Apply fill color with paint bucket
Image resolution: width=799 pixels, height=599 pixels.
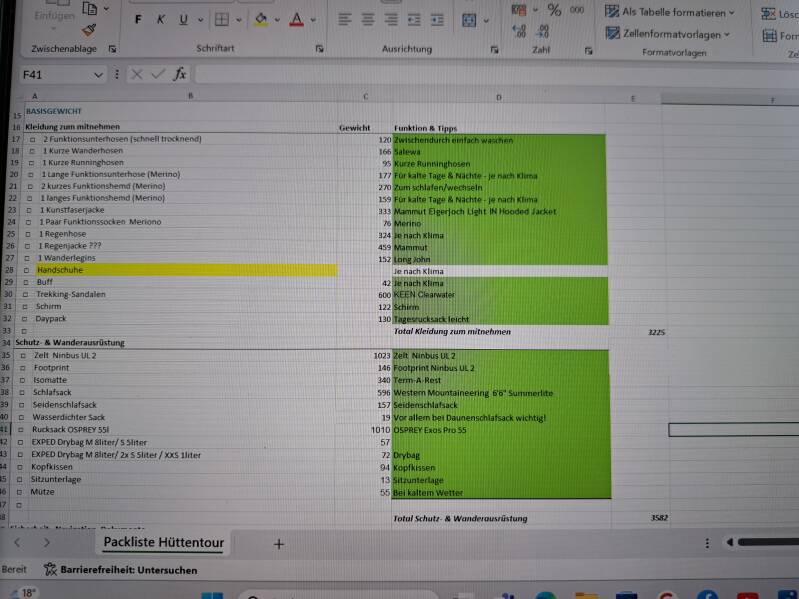[261, 20]
